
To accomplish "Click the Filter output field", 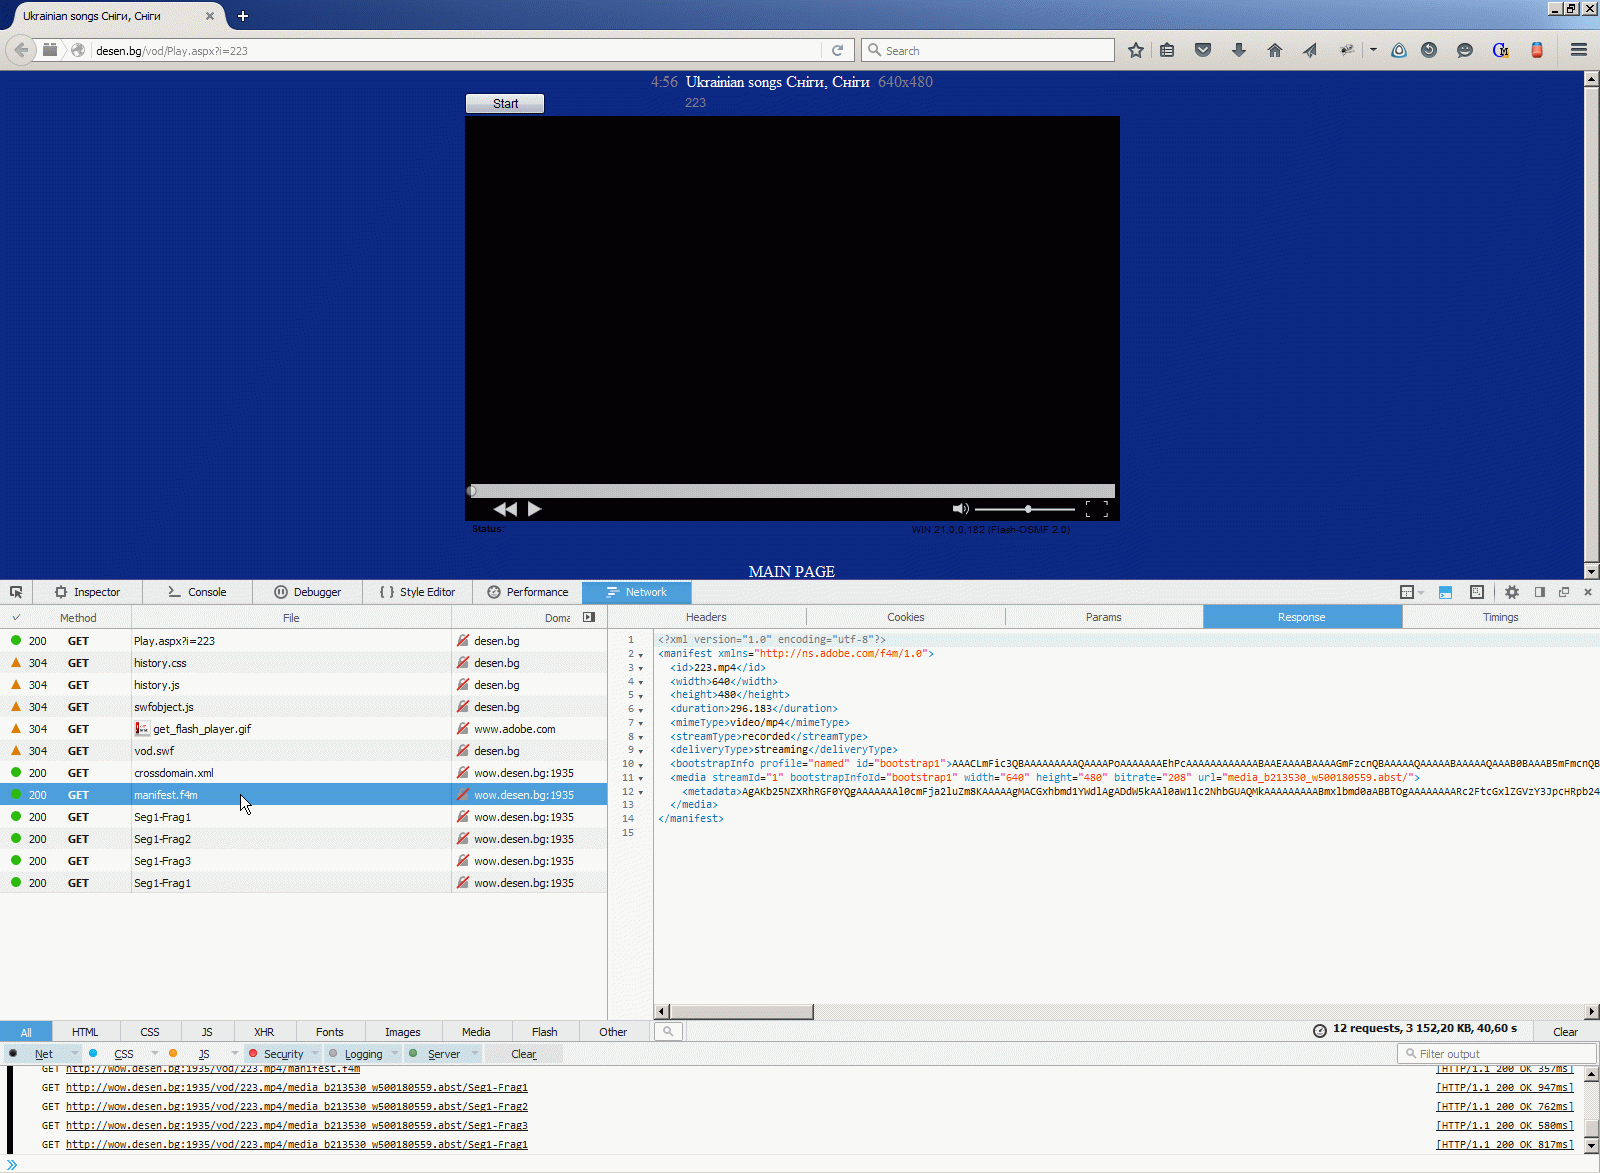I will [x=1497, y=1054].
